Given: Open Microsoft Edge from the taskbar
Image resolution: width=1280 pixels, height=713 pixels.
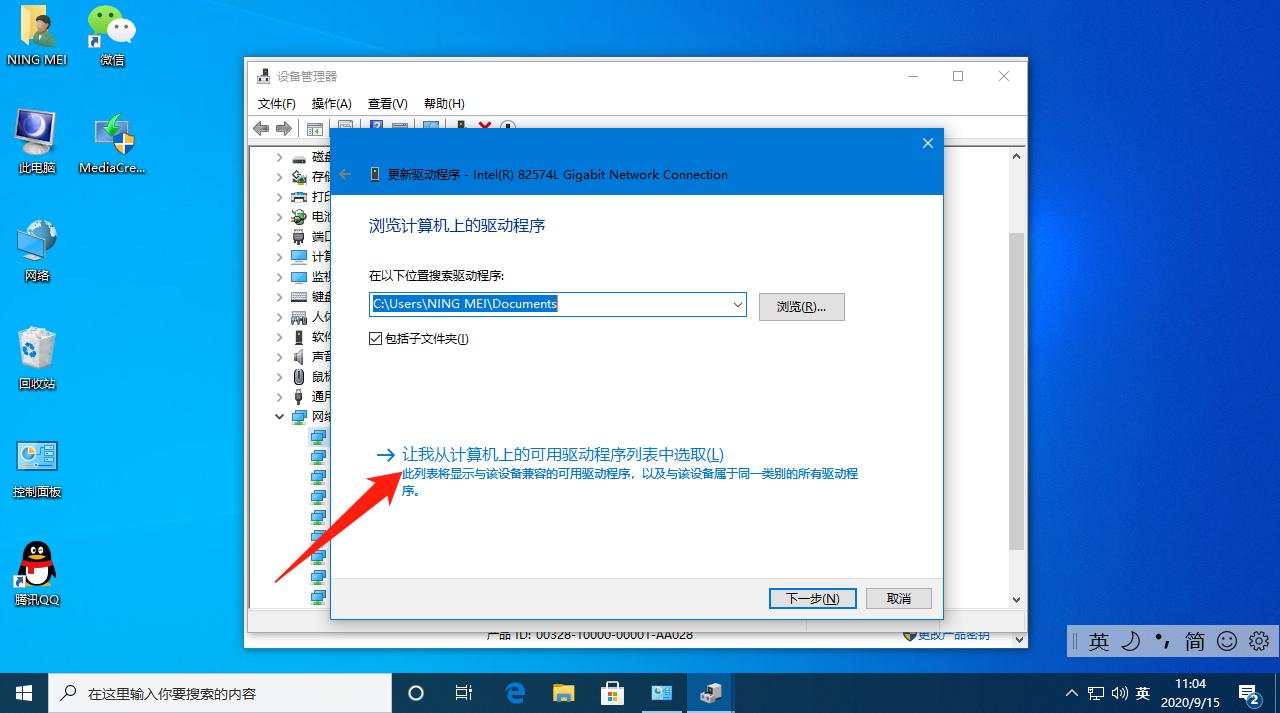Looking at the screenshot, I should click(x=514, y=692).
